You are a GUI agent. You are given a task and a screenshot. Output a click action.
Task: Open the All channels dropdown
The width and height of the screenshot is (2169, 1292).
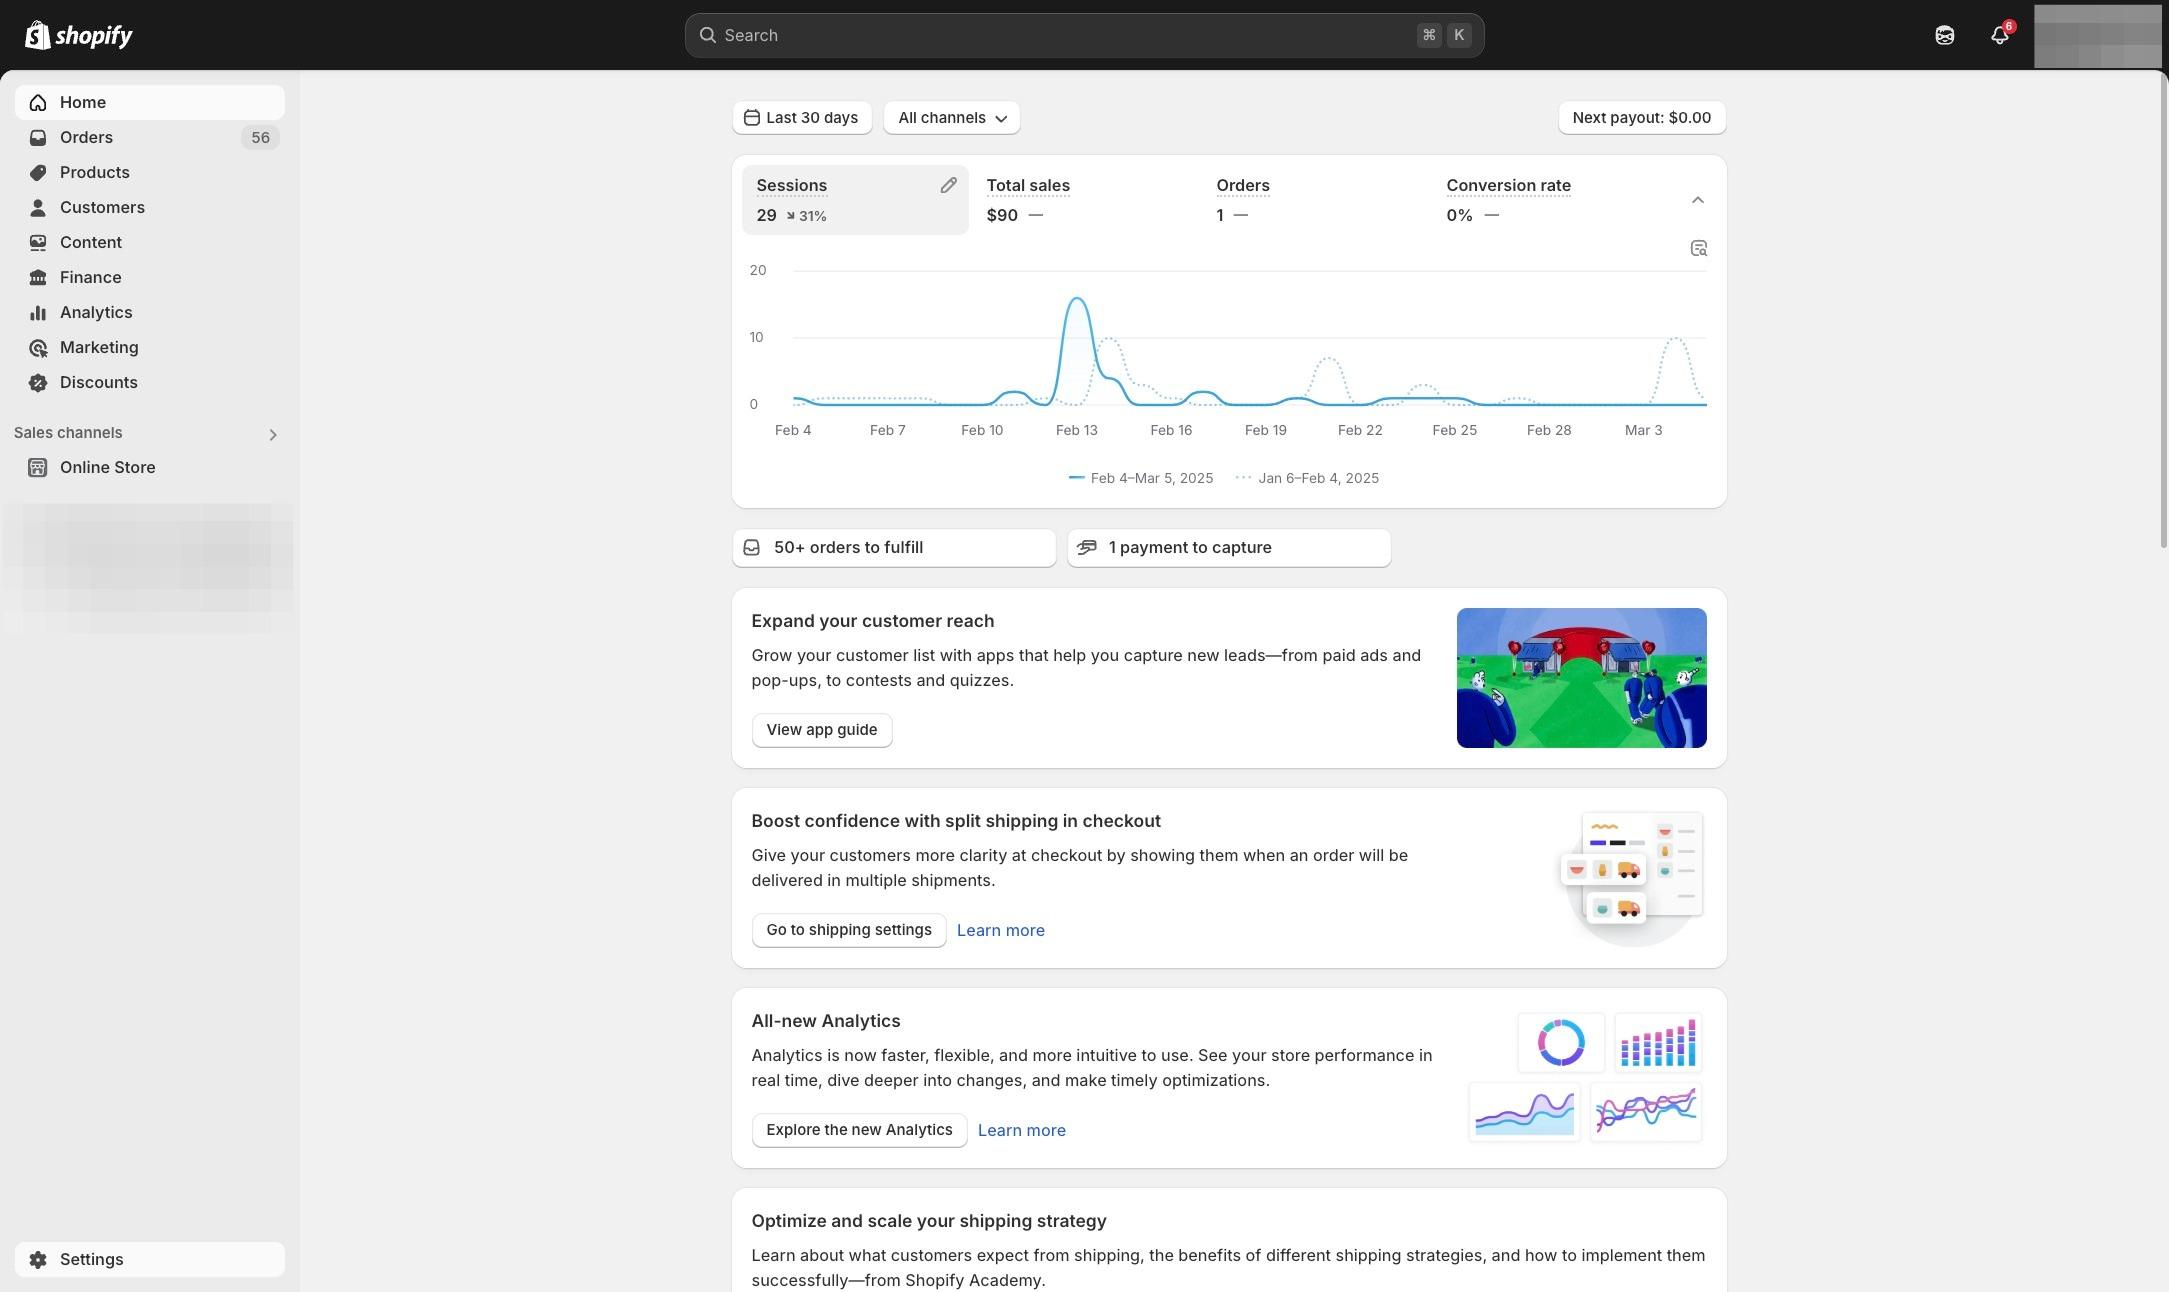(951, 118)
